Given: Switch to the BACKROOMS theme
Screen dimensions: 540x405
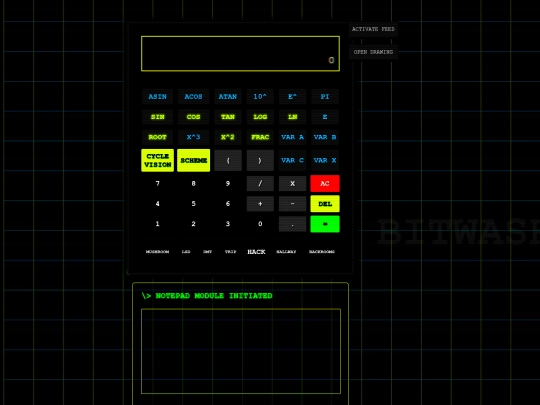Looking at the screenshot, I should pos(322,252).
